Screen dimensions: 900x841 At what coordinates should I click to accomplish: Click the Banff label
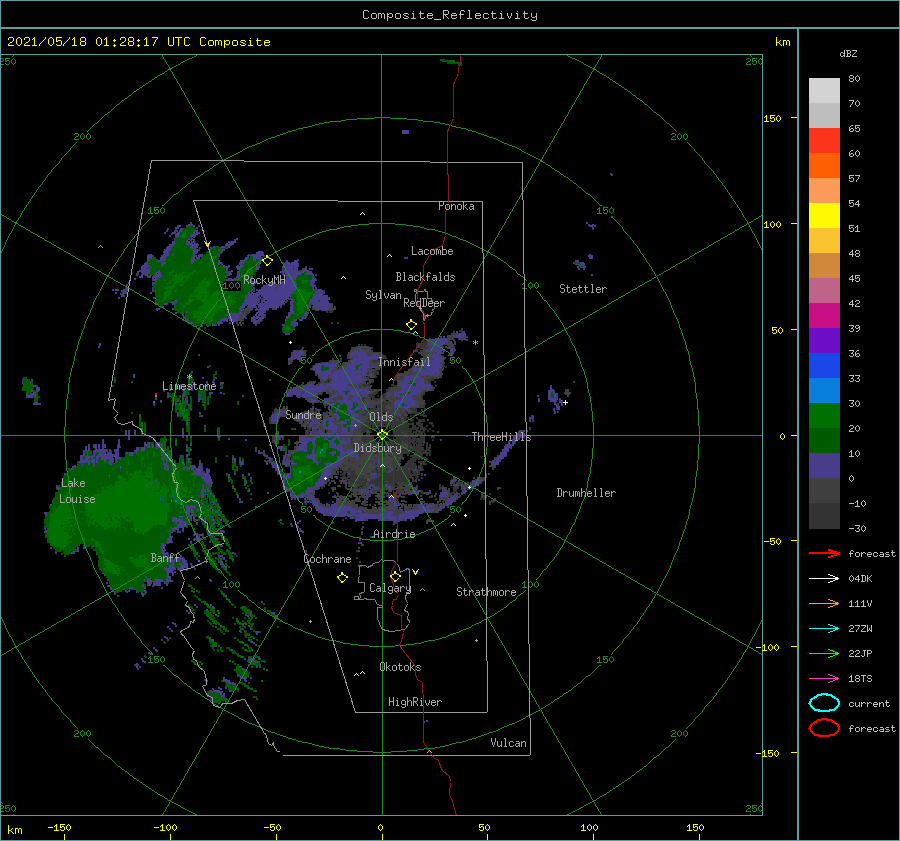pos(165,558)
